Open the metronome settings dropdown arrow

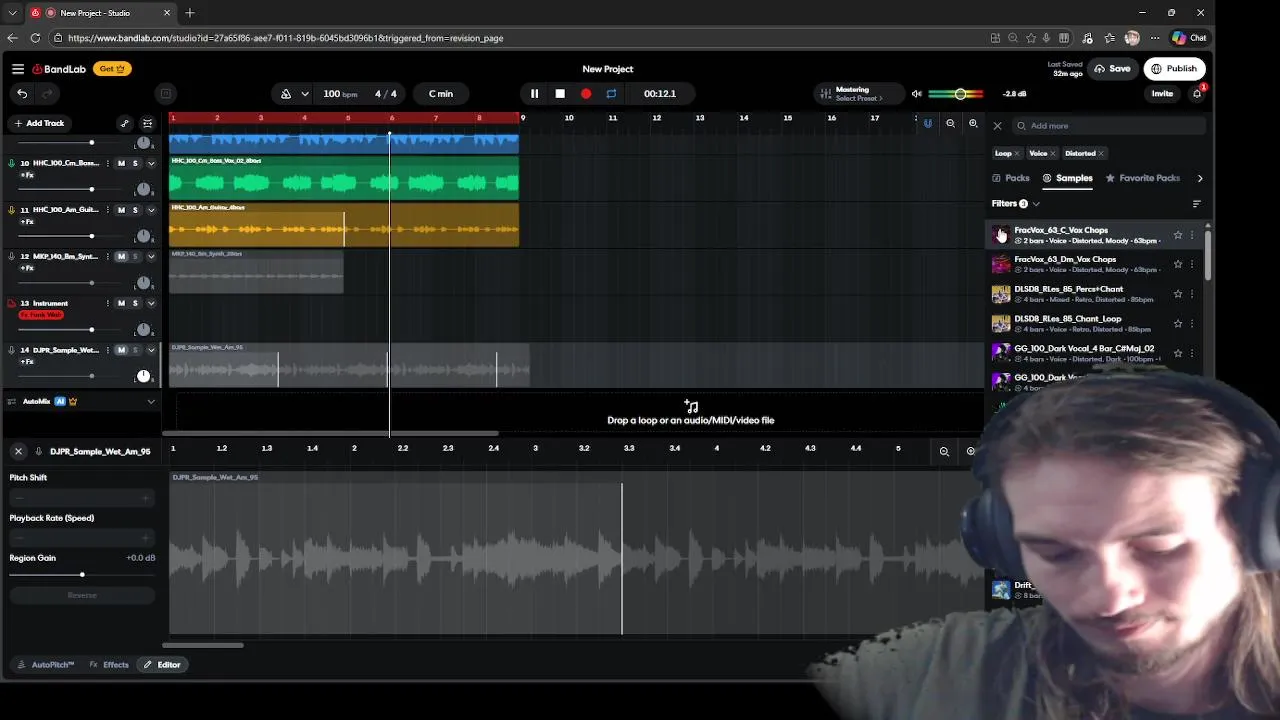pos(305,94)
